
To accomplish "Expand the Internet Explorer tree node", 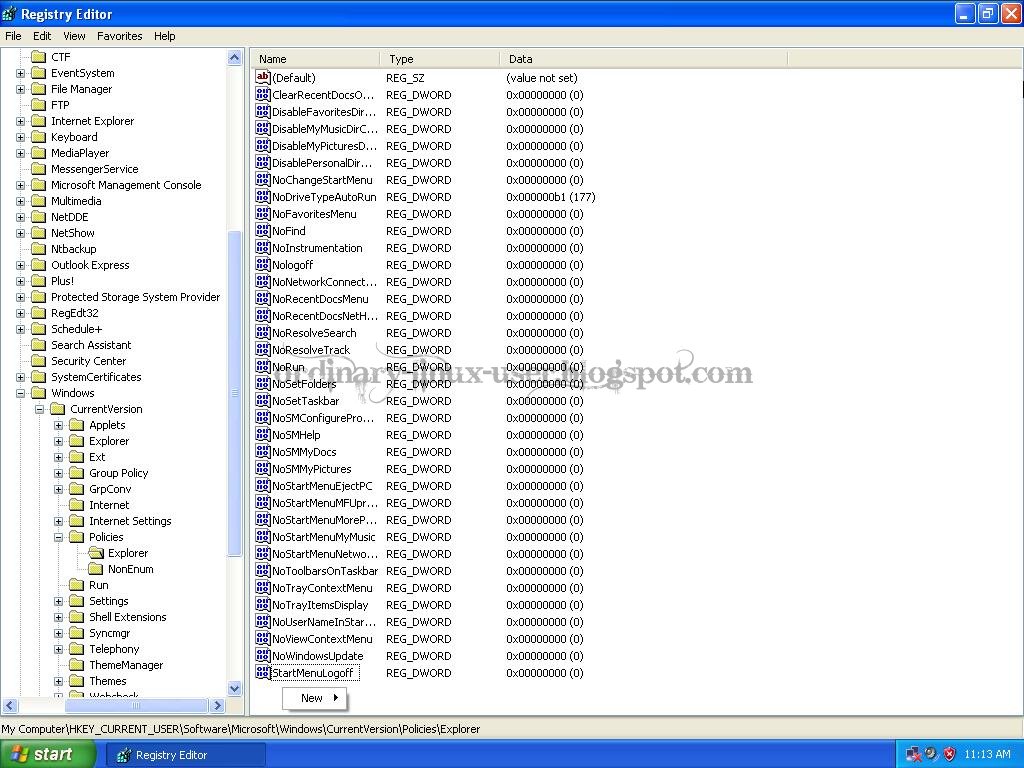I will click(x=20, y=121).
